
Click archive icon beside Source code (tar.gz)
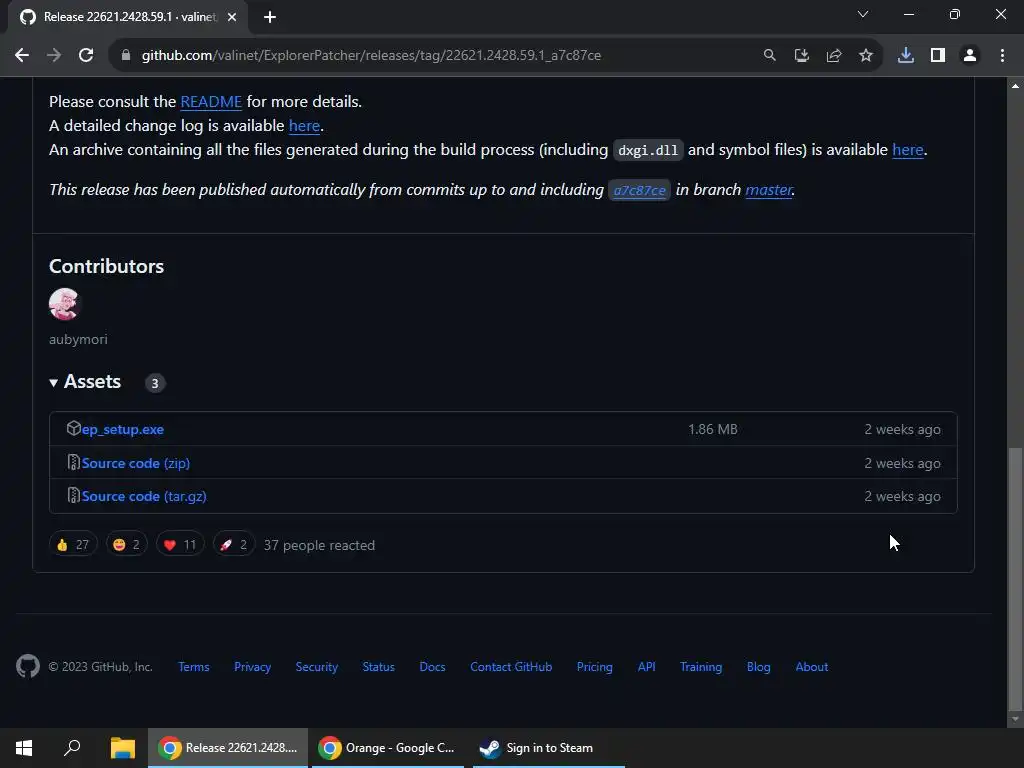click(74, 496)
